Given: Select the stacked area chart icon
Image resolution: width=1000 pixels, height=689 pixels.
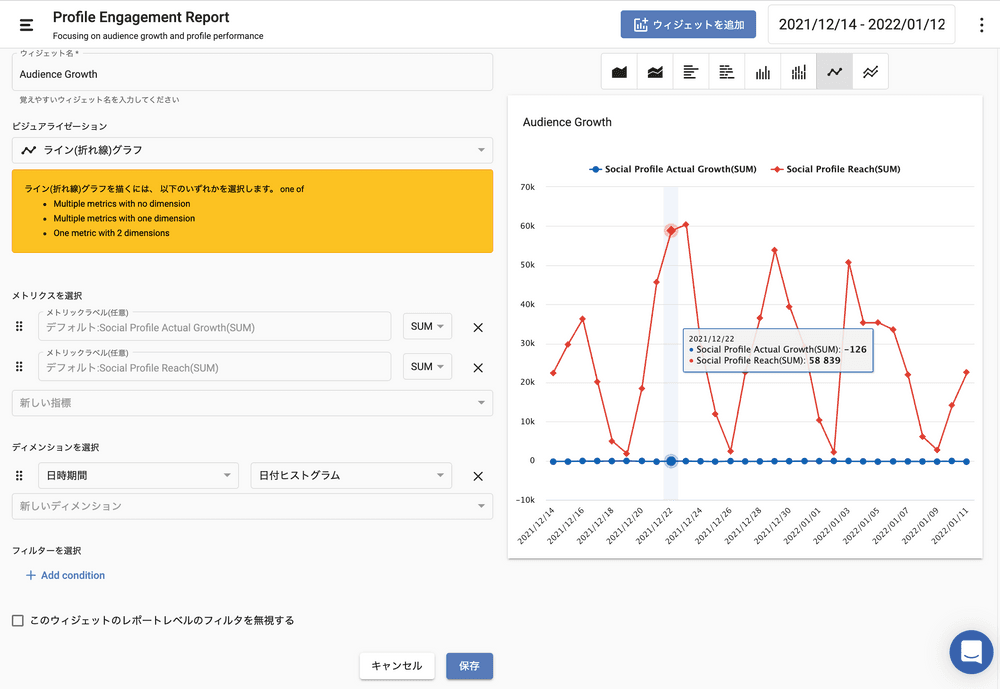Looking at the screenshot, I should click(x=655, y=72).
